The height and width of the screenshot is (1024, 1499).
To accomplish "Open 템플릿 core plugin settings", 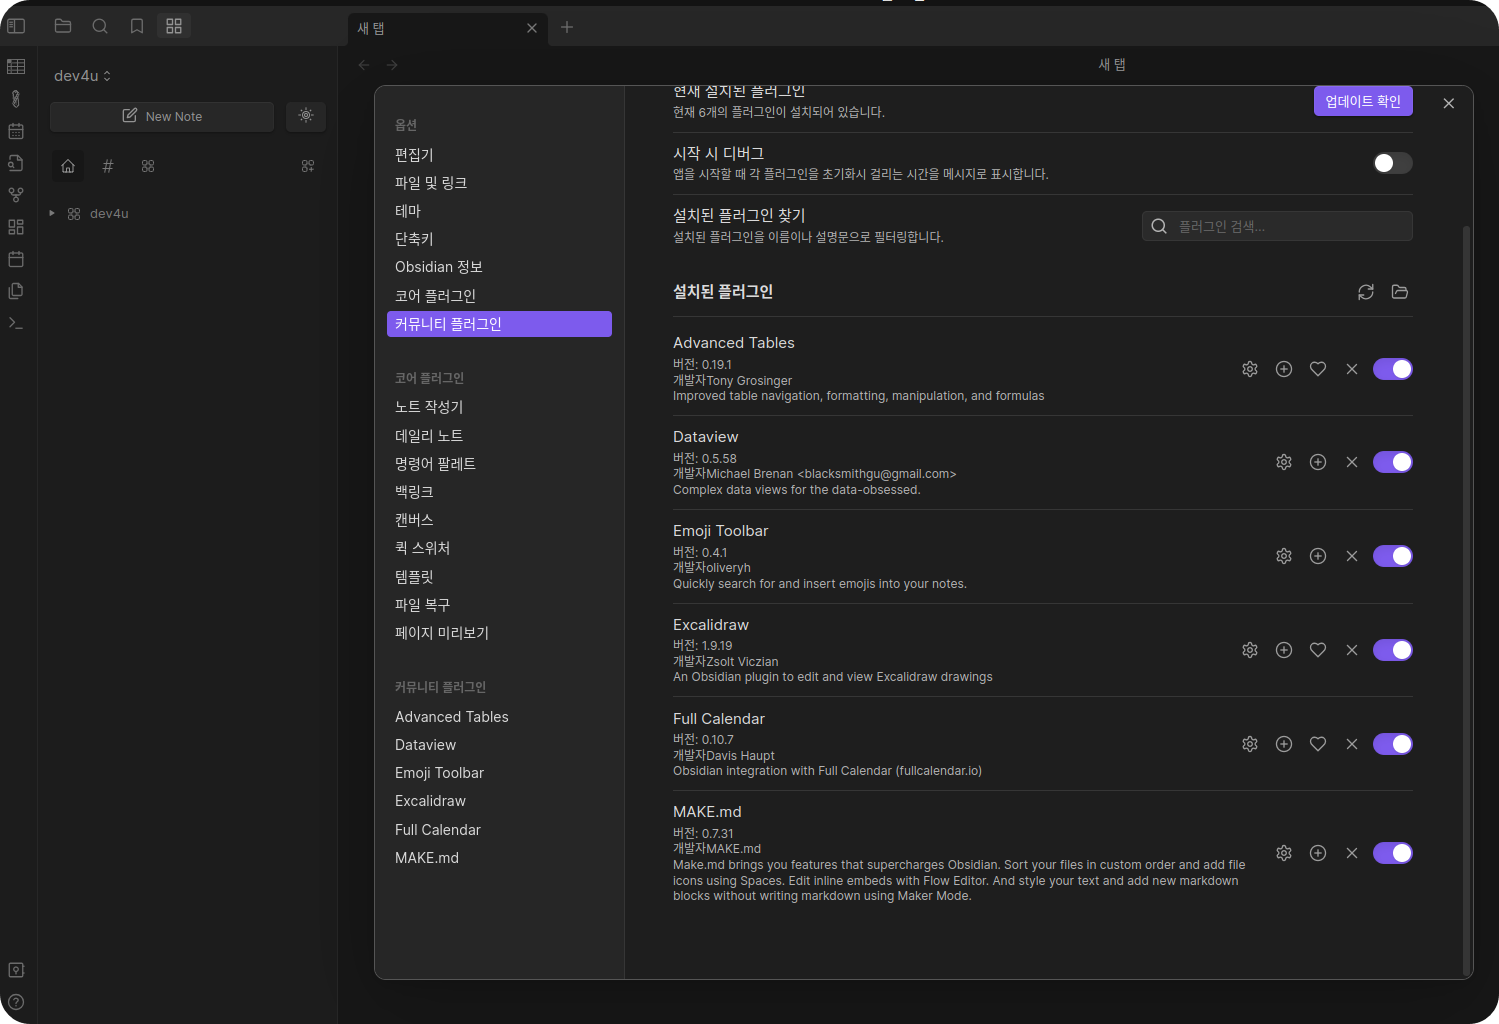I will click(499, 577).
